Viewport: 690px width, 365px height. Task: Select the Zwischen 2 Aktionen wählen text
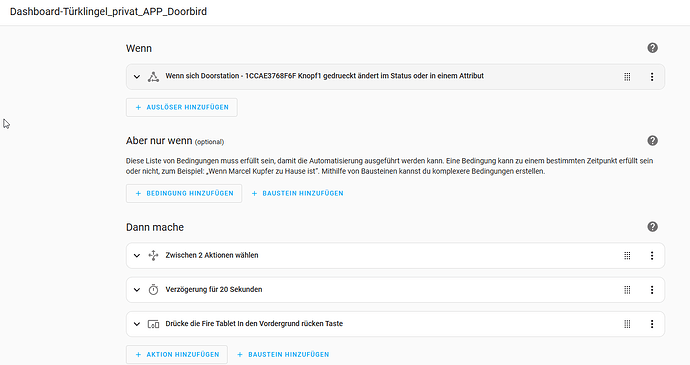(x=212, y=255)
